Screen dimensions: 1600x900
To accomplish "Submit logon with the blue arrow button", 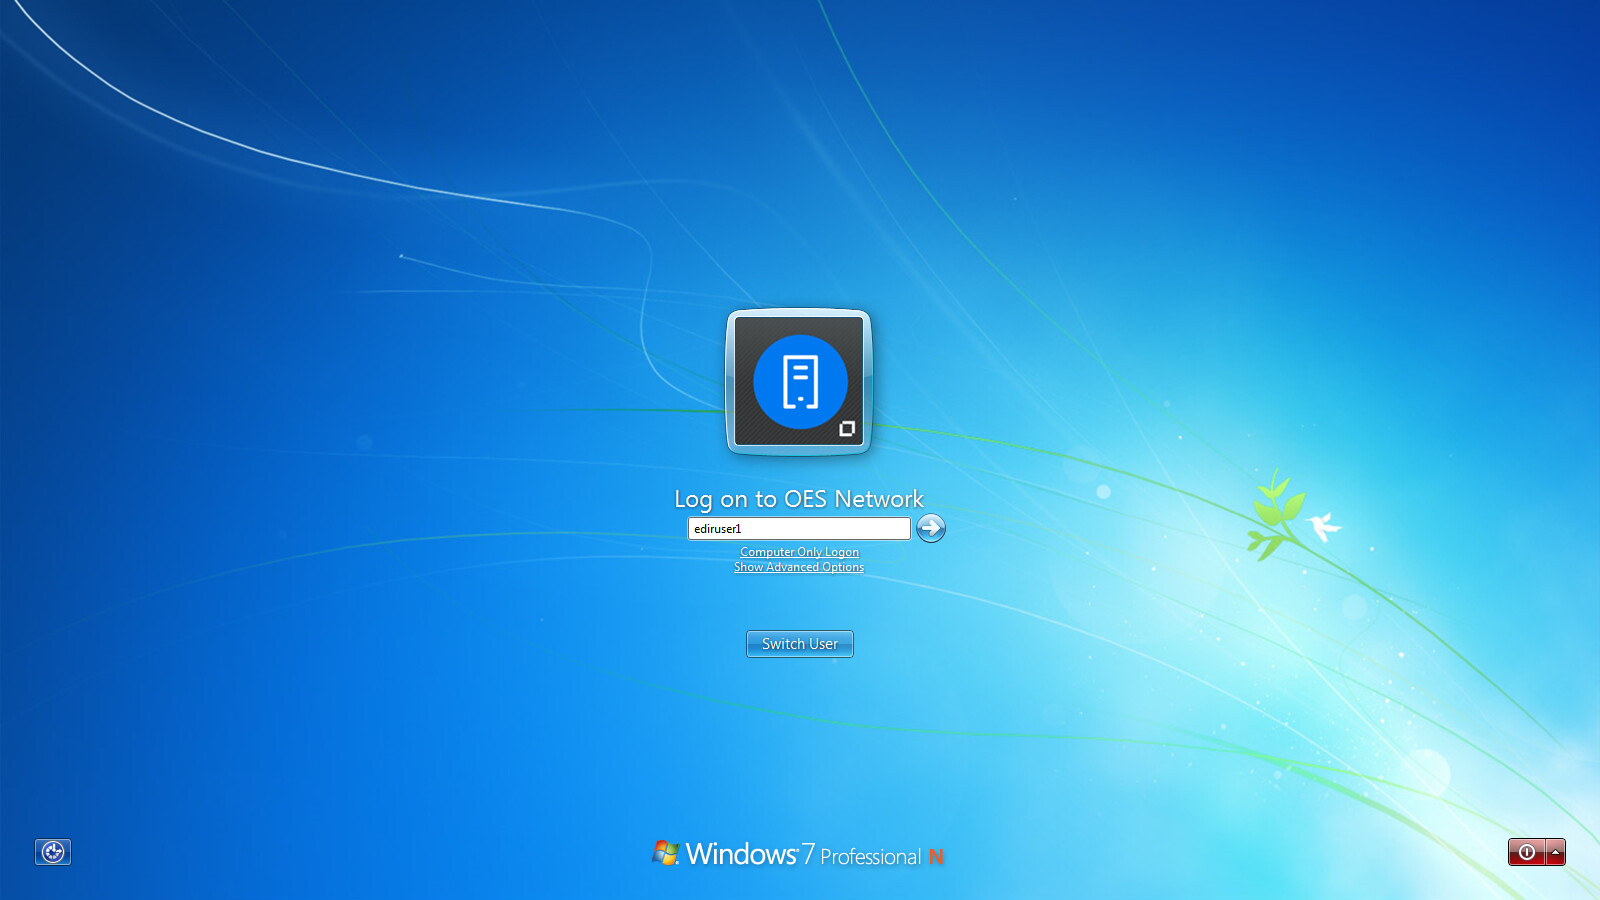I will [x=931, y=528].
